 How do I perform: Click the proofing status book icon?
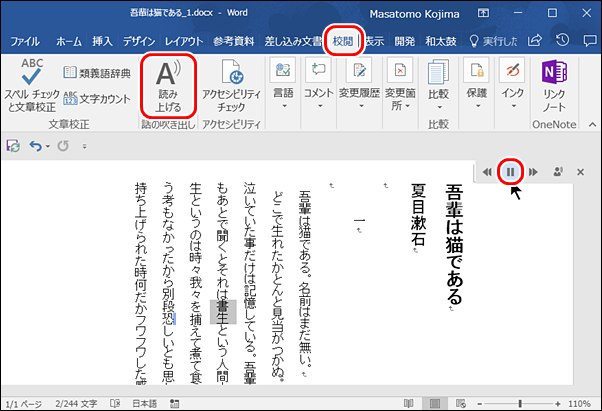point(115,403)
